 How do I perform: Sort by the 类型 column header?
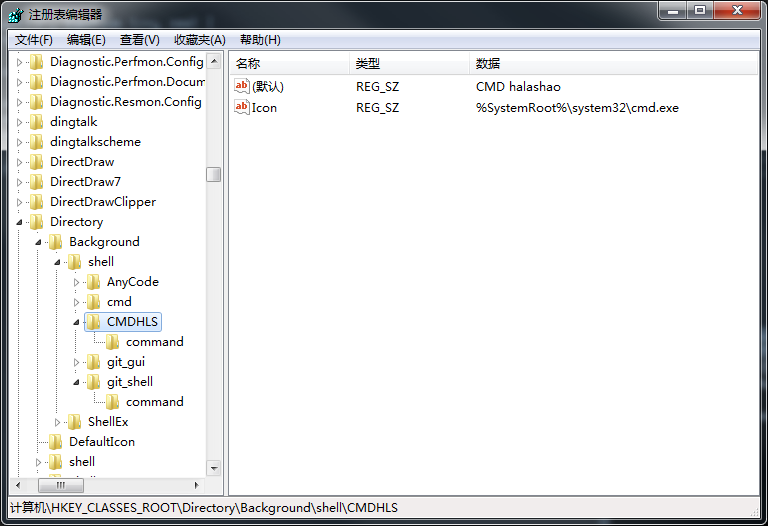click(x=409, y=63)
